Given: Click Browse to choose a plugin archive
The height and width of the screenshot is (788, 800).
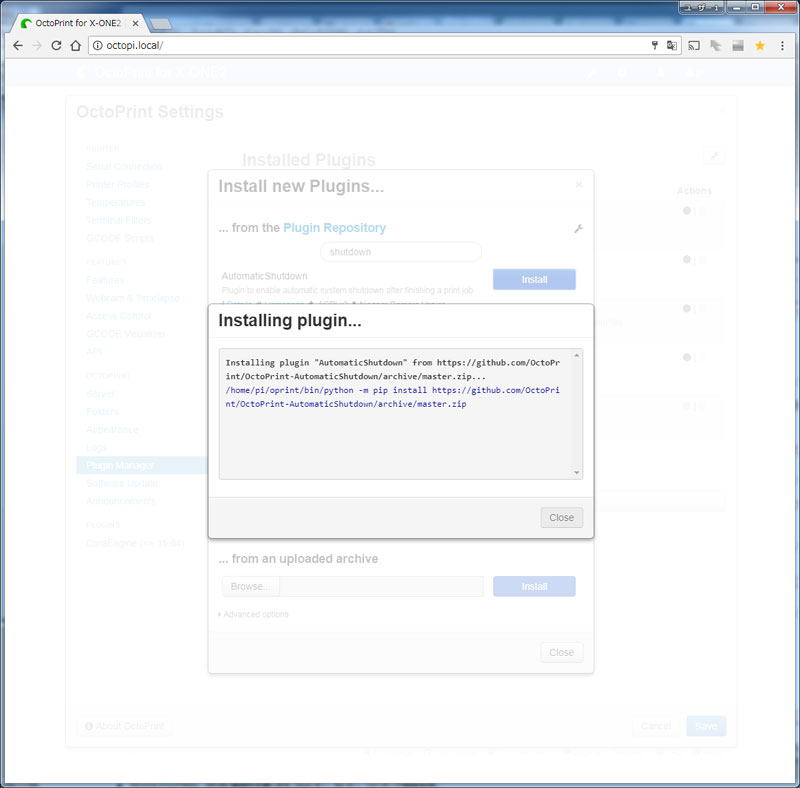Looking at the screenshot, I should point(250,586).
